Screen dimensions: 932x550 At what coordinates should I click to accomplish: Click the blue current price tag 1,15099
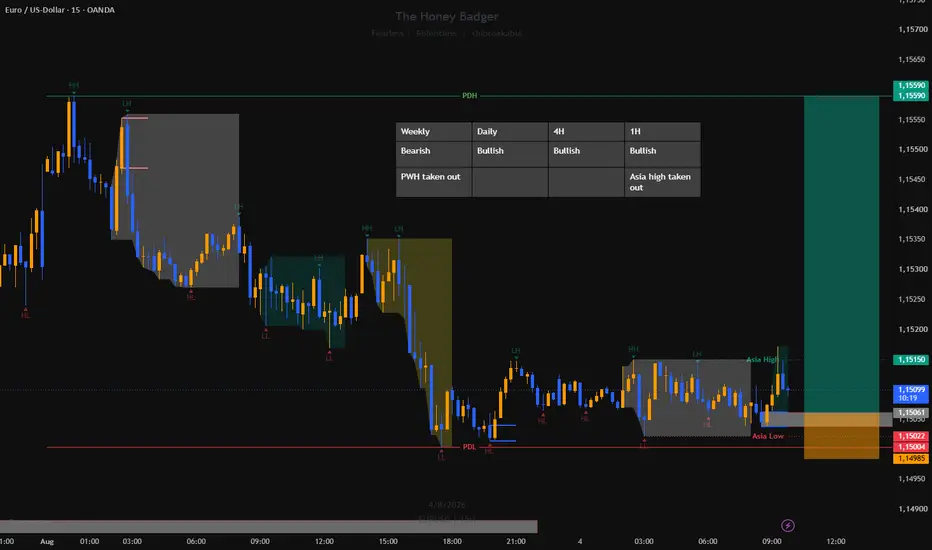[911, 394]
